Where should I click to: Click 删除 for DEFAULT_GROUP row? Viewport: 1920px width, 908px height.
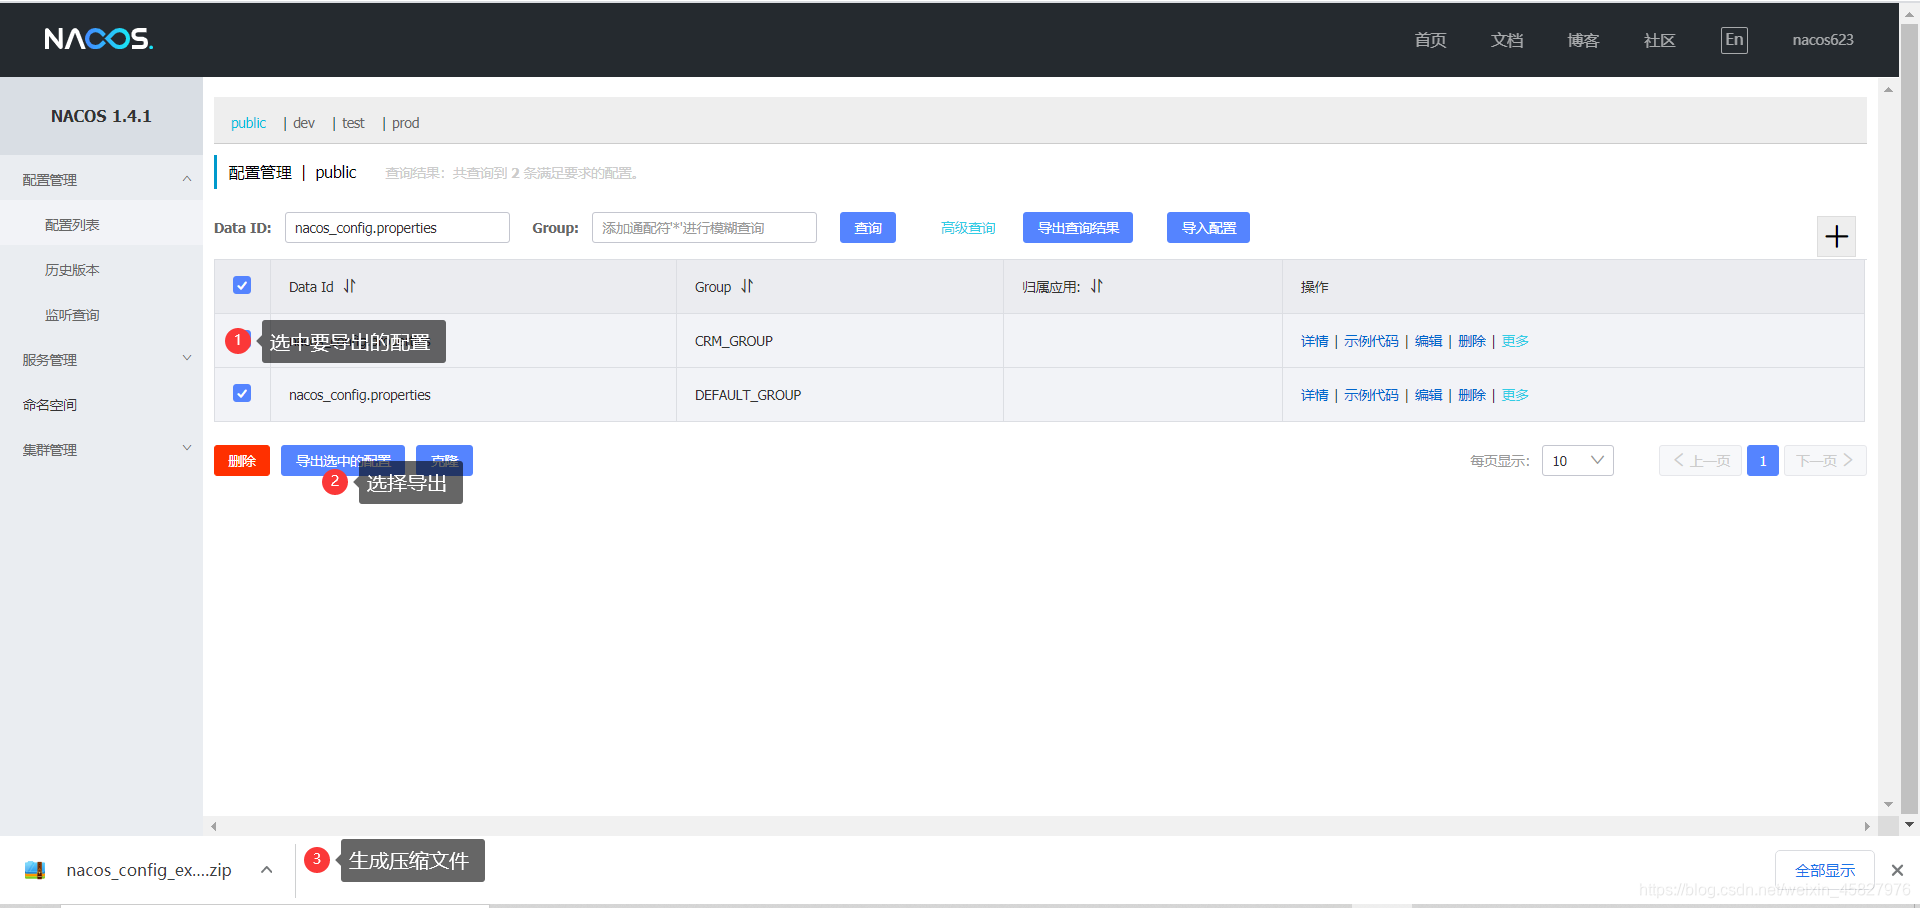(1471, 395)
